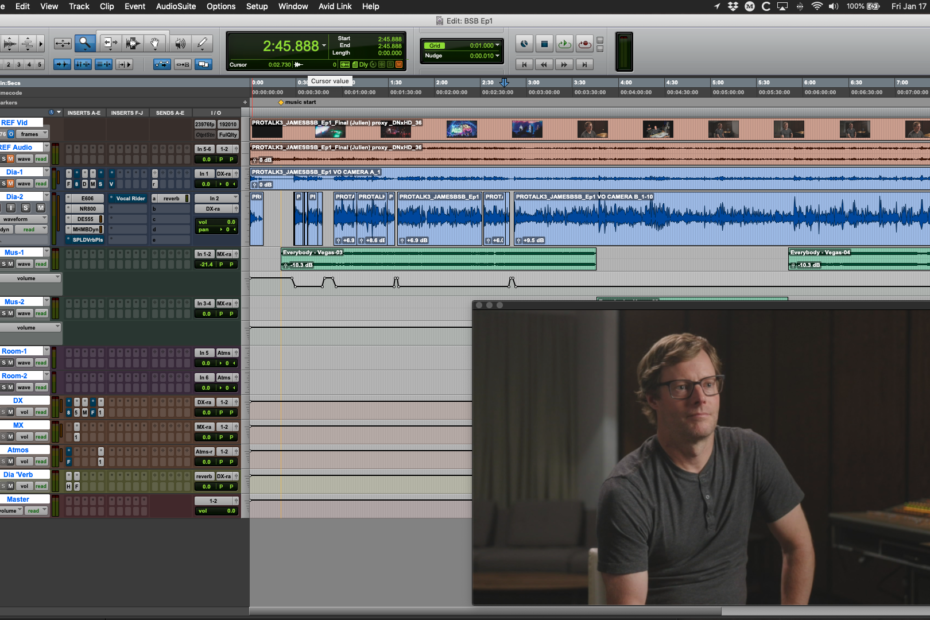The image size is (930, 620).
Task: Click the online sync clock icon
Action: 524,43
